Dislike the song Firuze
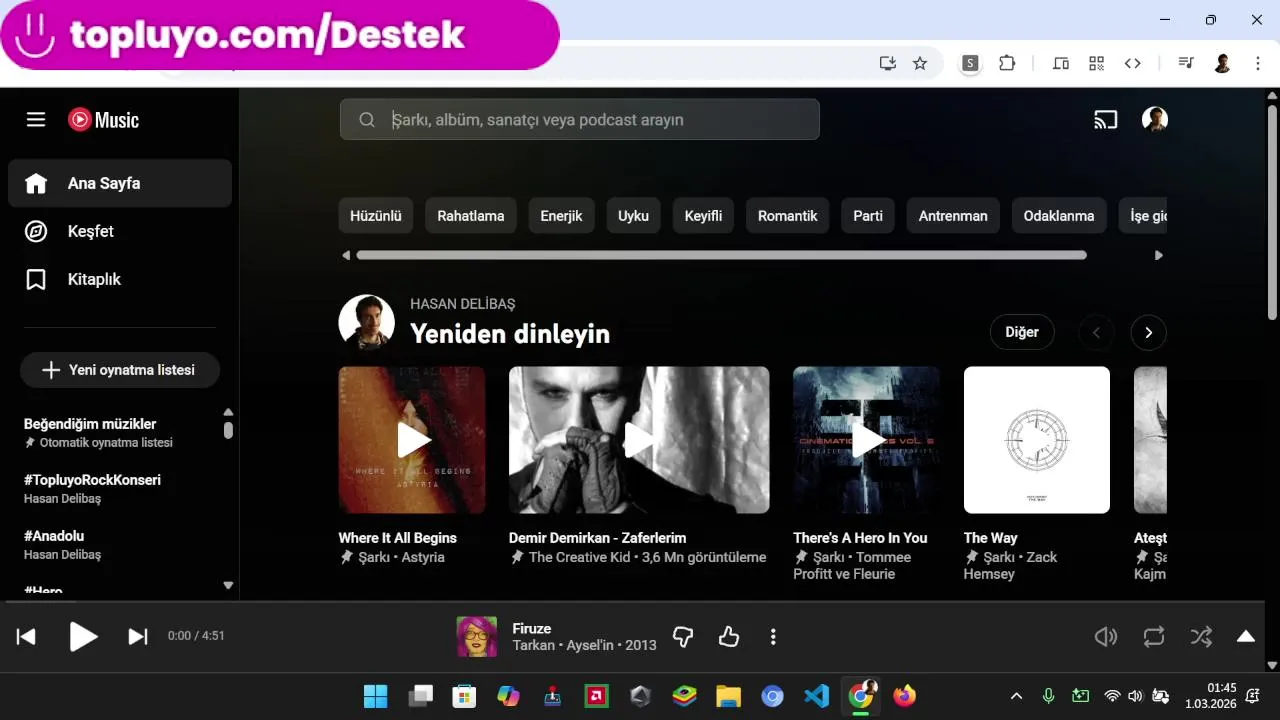Viewport: 1280px width, 720px height. point(683,637)
